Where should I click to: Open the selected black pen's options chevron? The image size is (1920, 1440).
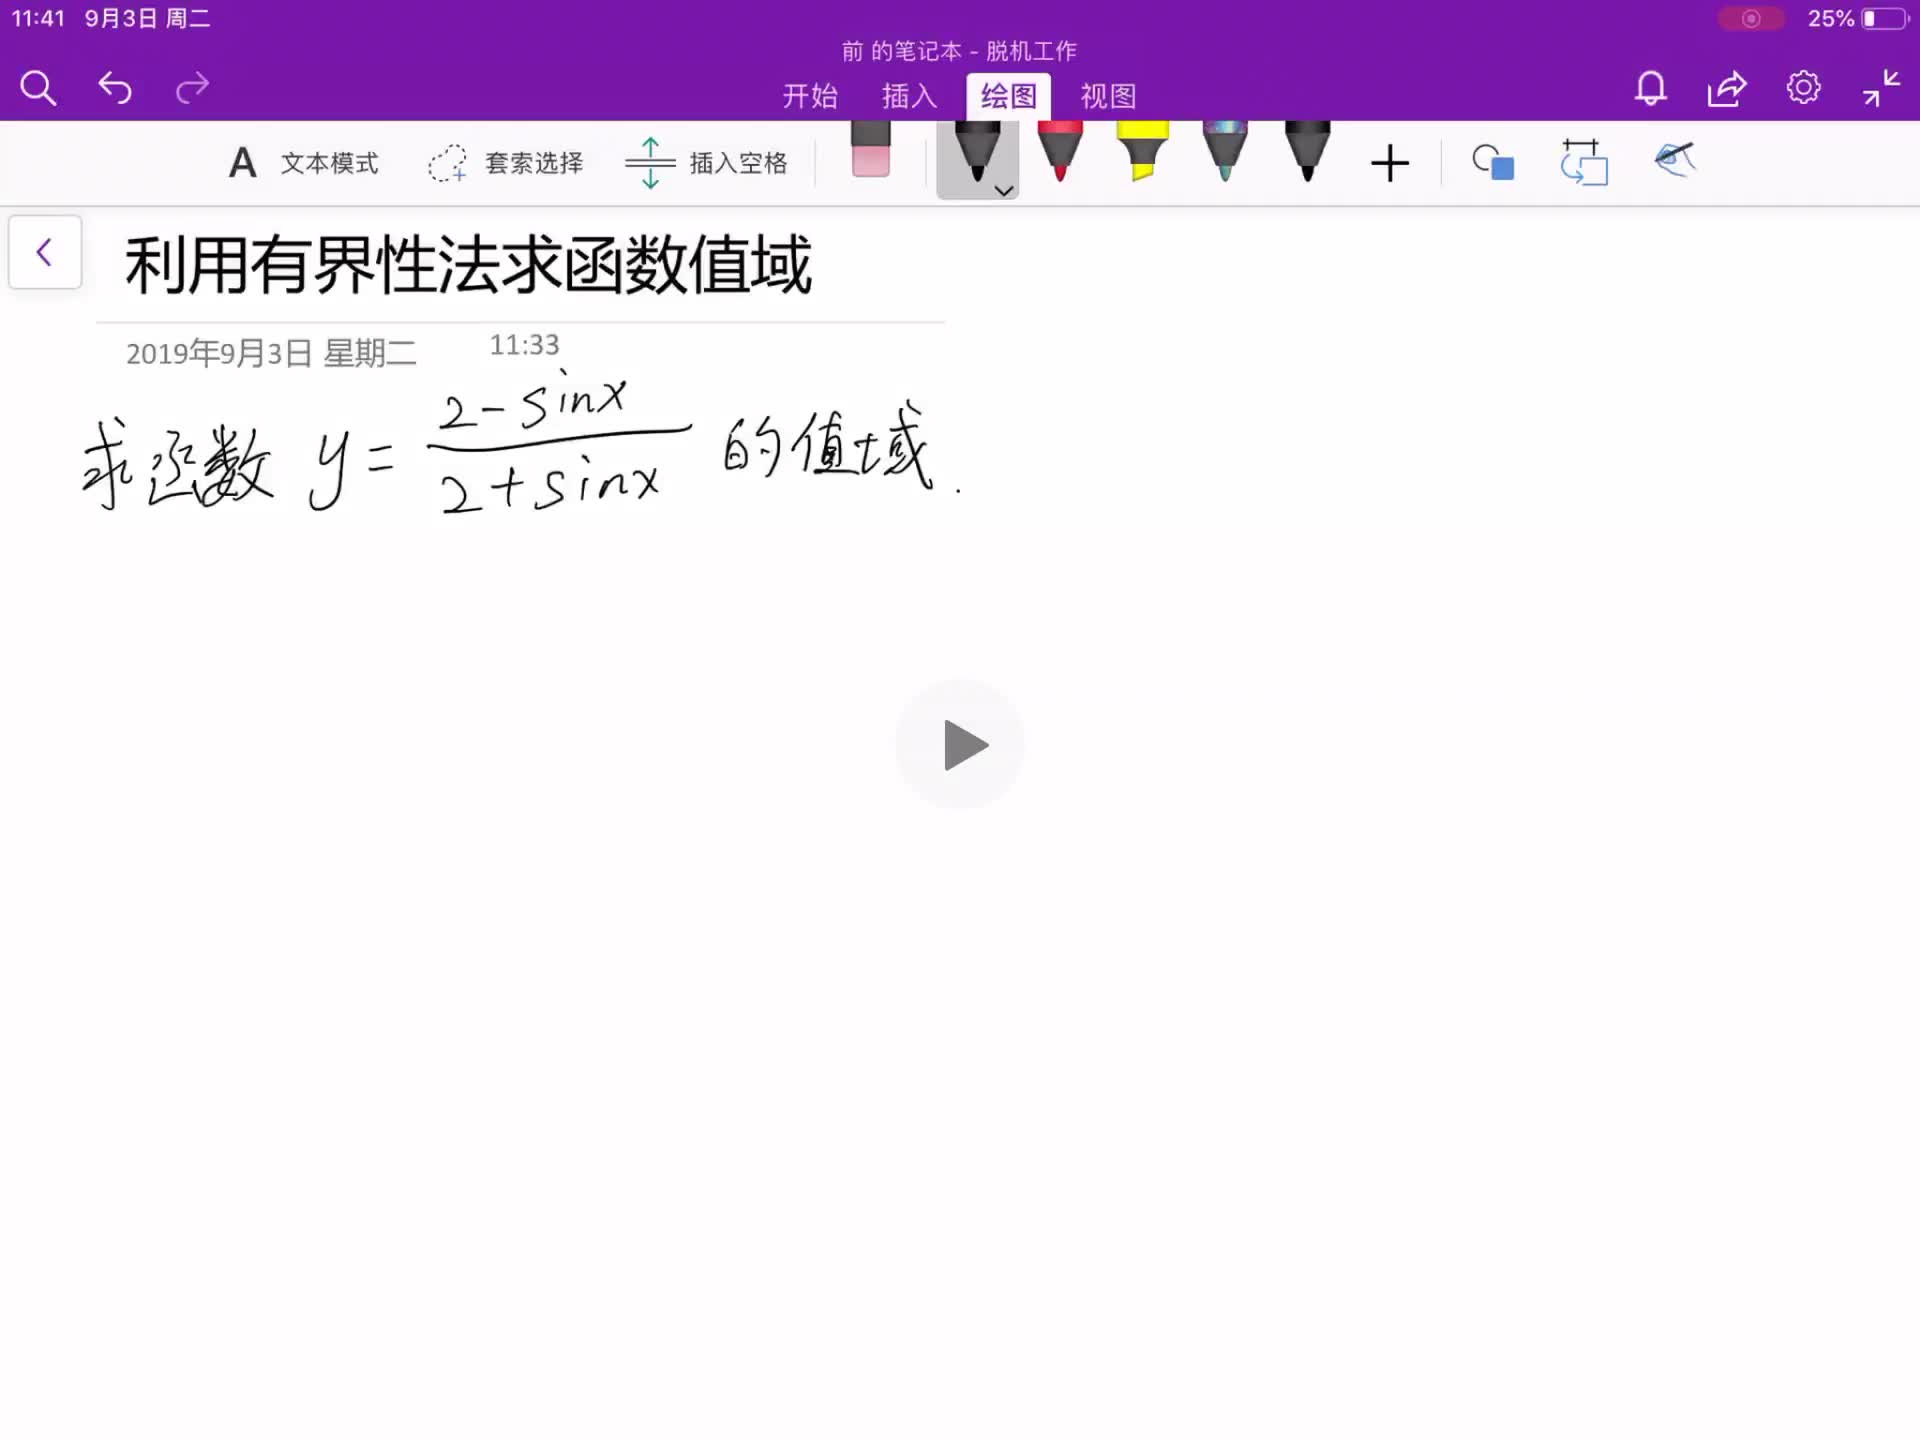tap(1005, 190)
